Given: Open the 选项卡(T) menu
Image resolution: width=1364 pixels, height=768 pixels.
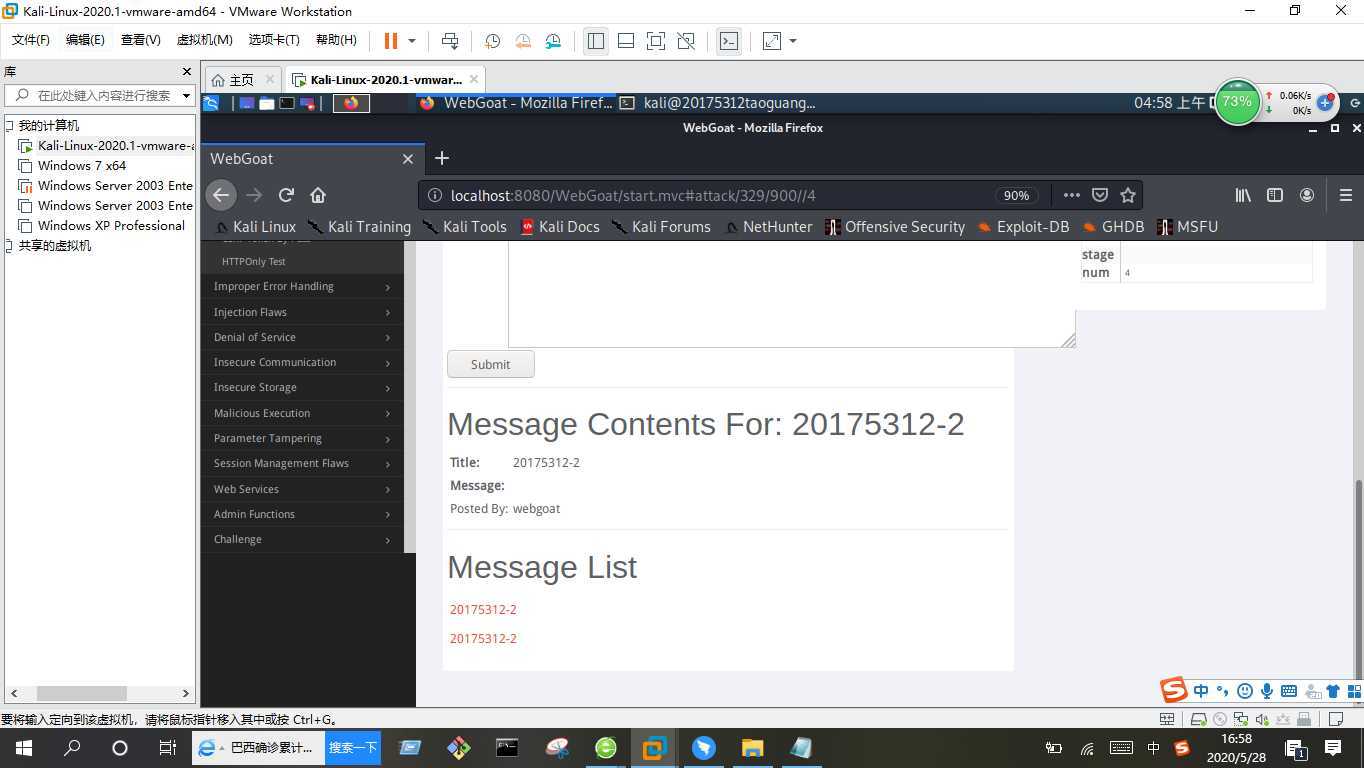Looking at the screenshot, I should pos(274,40).
